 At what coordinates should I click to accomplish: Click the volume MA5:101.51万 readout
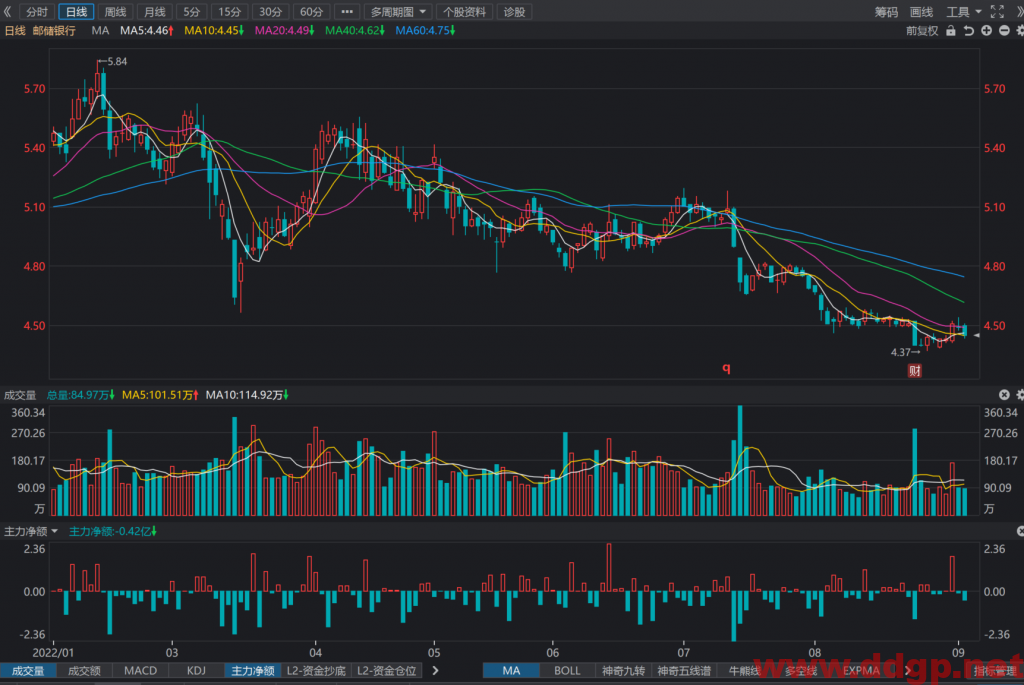point(160,395)
